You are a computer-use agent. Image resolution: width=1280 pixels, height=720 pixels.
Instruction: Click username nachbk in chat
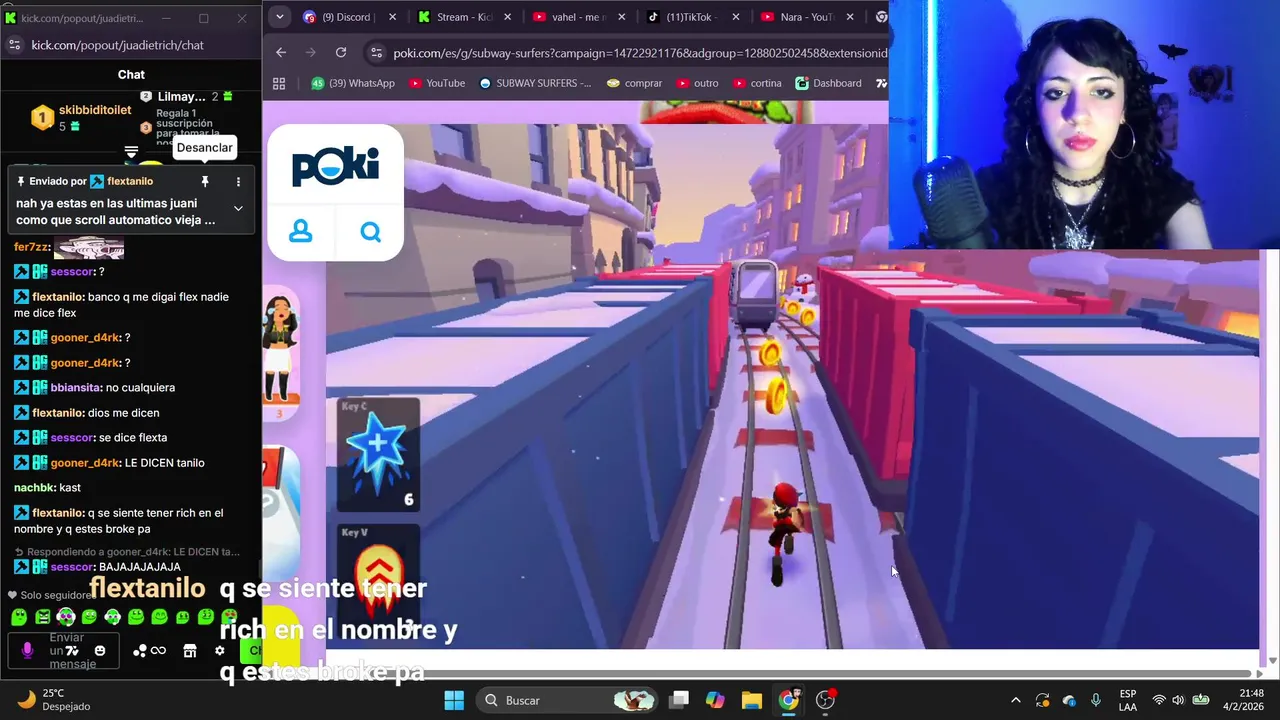pyautogui.click(x=33, y=488)
